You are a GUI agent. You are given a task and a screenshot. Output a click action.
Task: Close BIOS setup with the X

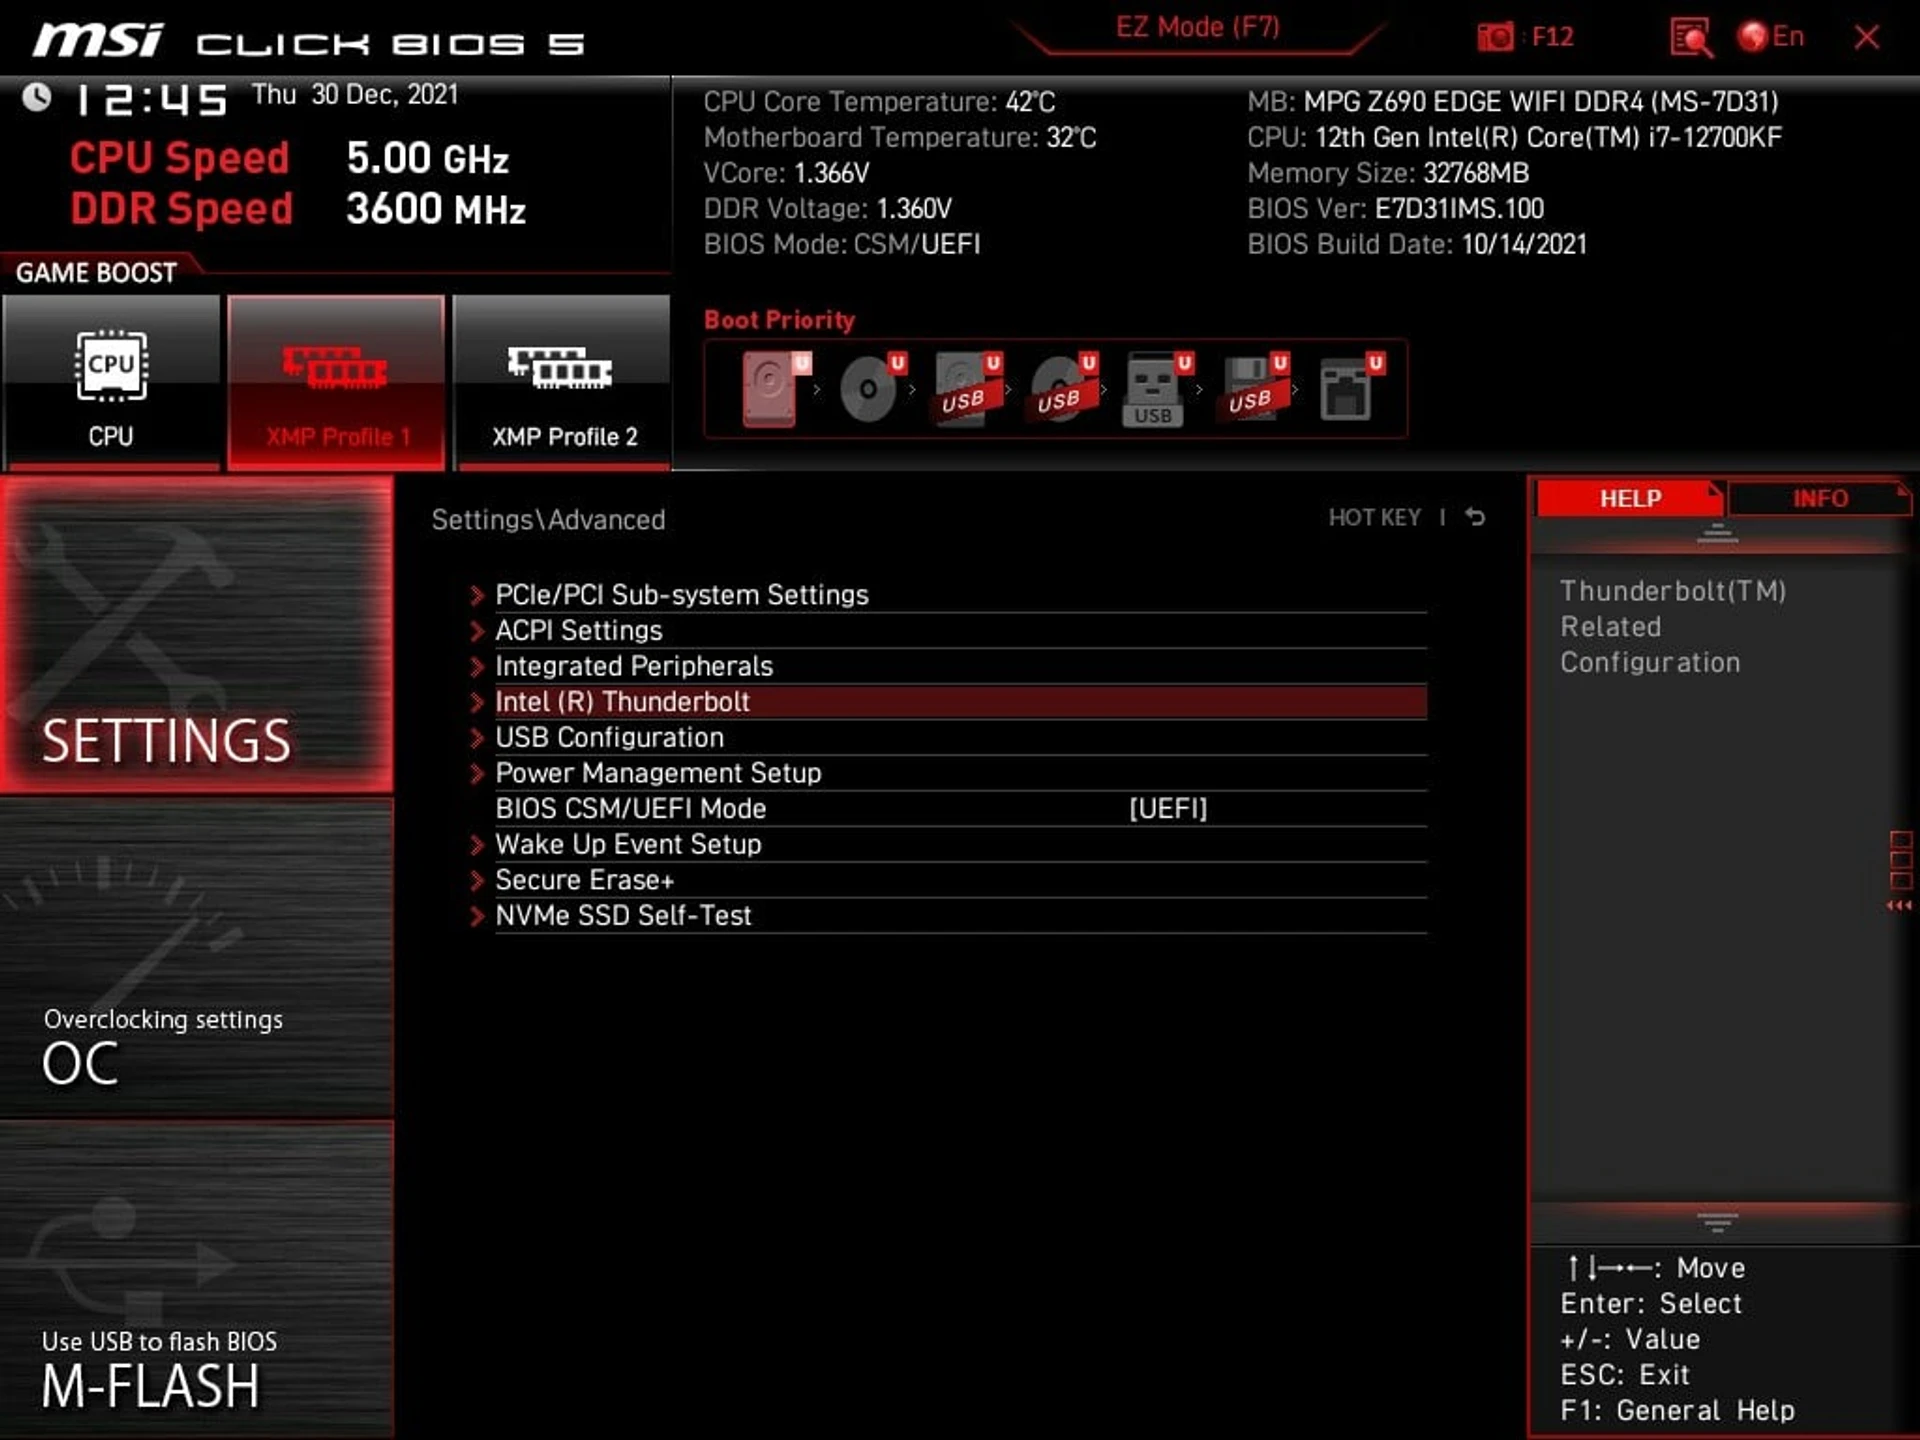(x=1866, y=37)
